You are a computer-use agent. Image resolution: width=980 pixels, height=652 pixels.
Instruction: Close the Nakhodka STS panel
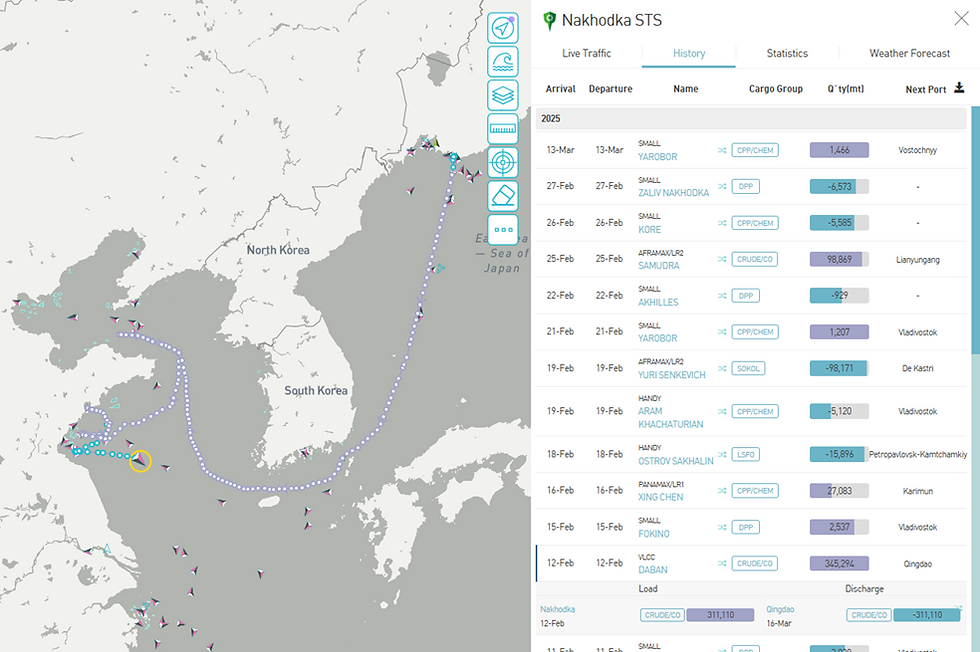[961, 18]
